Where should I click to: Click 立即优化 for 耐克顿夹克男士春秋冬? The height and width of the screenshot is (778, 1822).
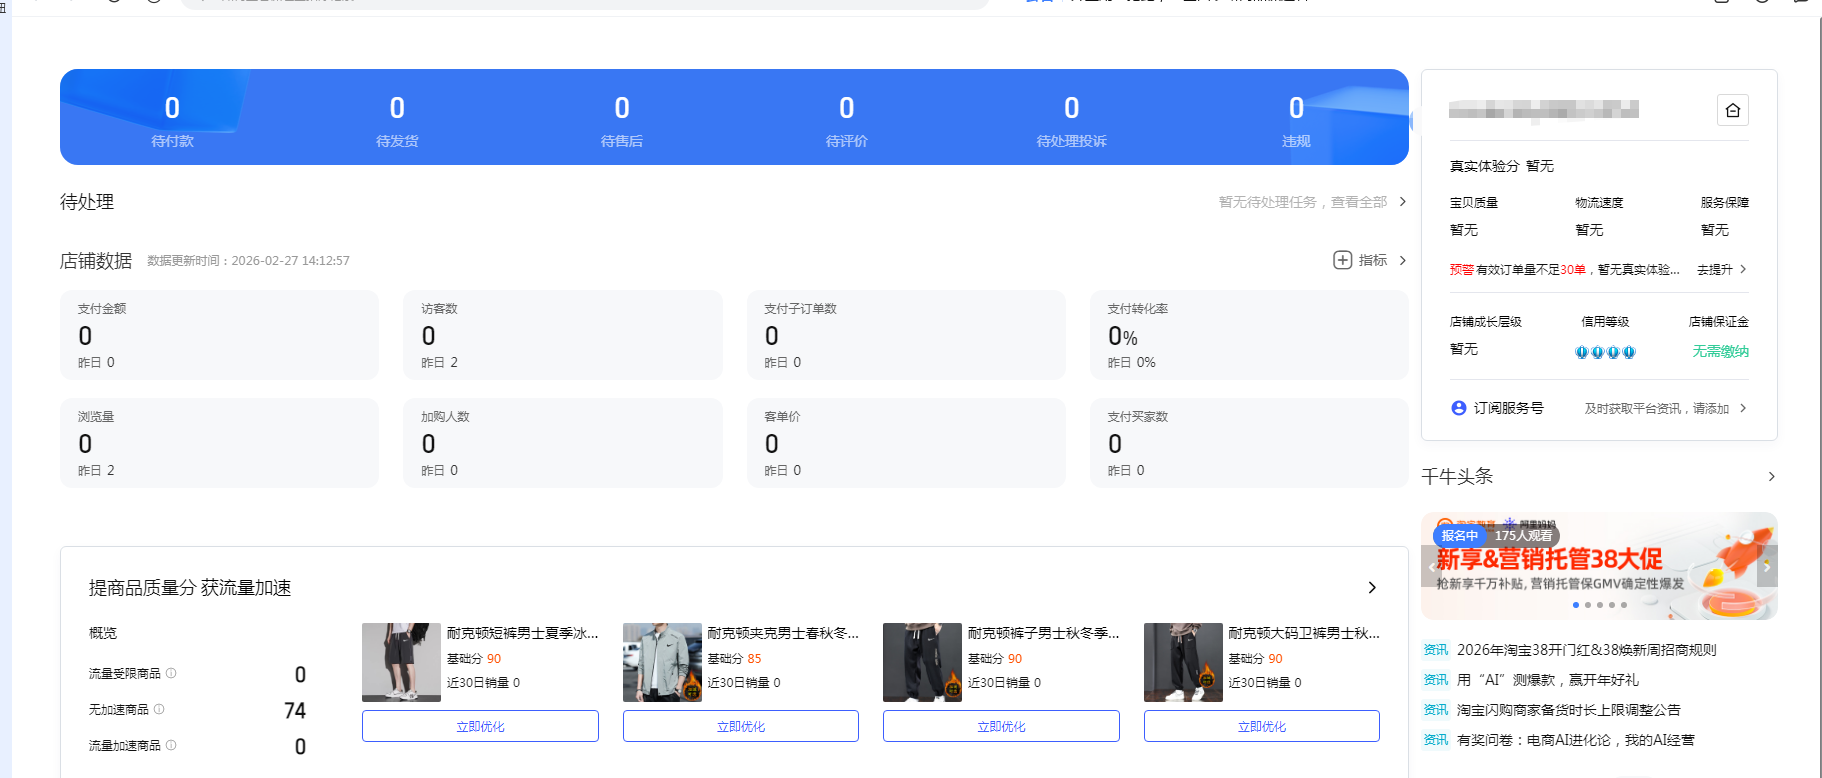coord(741,726)
